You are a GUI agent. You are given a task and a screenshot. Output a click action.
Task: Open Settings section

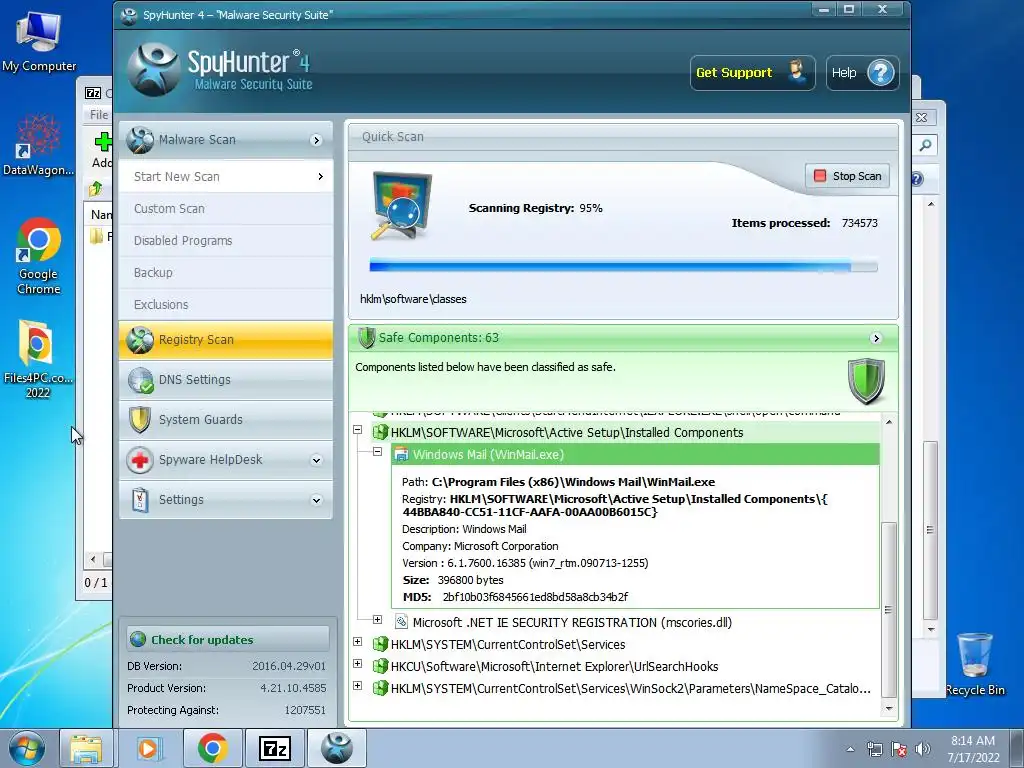226,500
